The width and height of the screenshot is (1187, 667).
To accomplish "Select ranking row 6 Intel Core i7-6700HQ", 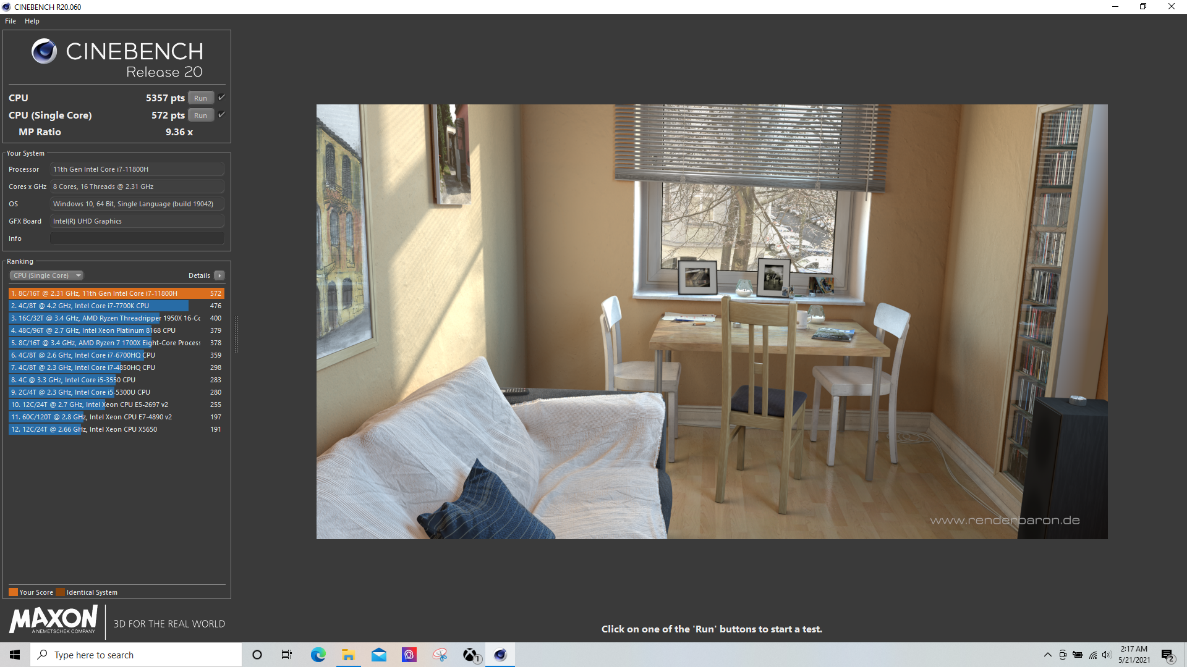I will 117,355.
